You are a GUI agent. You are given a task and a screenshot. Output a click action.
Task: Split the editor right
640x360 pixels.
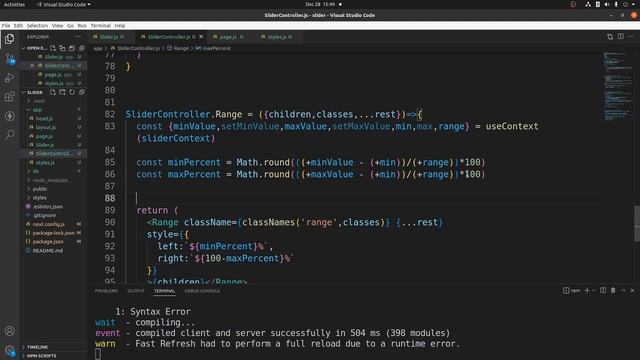coord(620,37)
